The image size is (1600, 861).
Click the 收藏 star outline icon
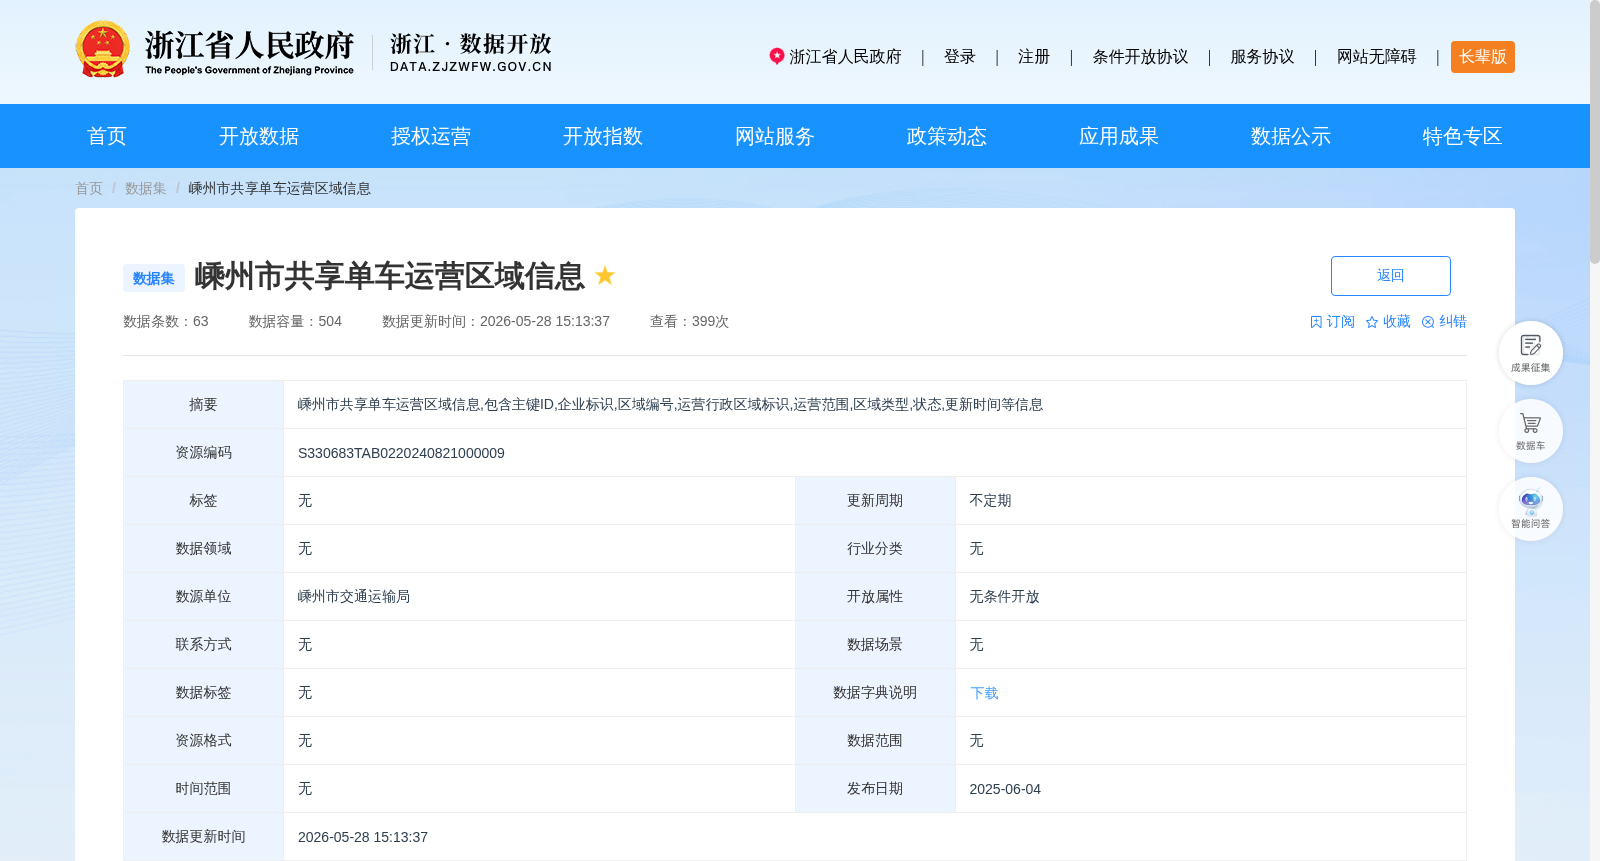tap(1372, 322)
